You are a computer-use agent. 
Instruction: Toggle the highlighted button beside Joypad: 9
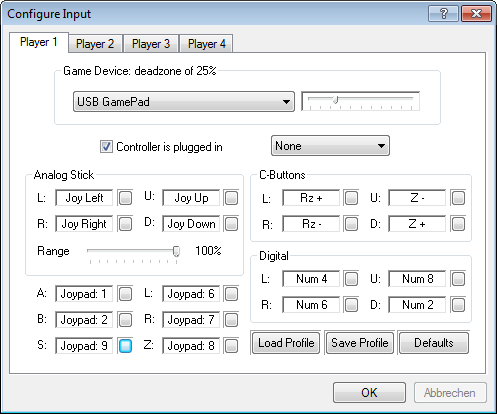(125, 346)
